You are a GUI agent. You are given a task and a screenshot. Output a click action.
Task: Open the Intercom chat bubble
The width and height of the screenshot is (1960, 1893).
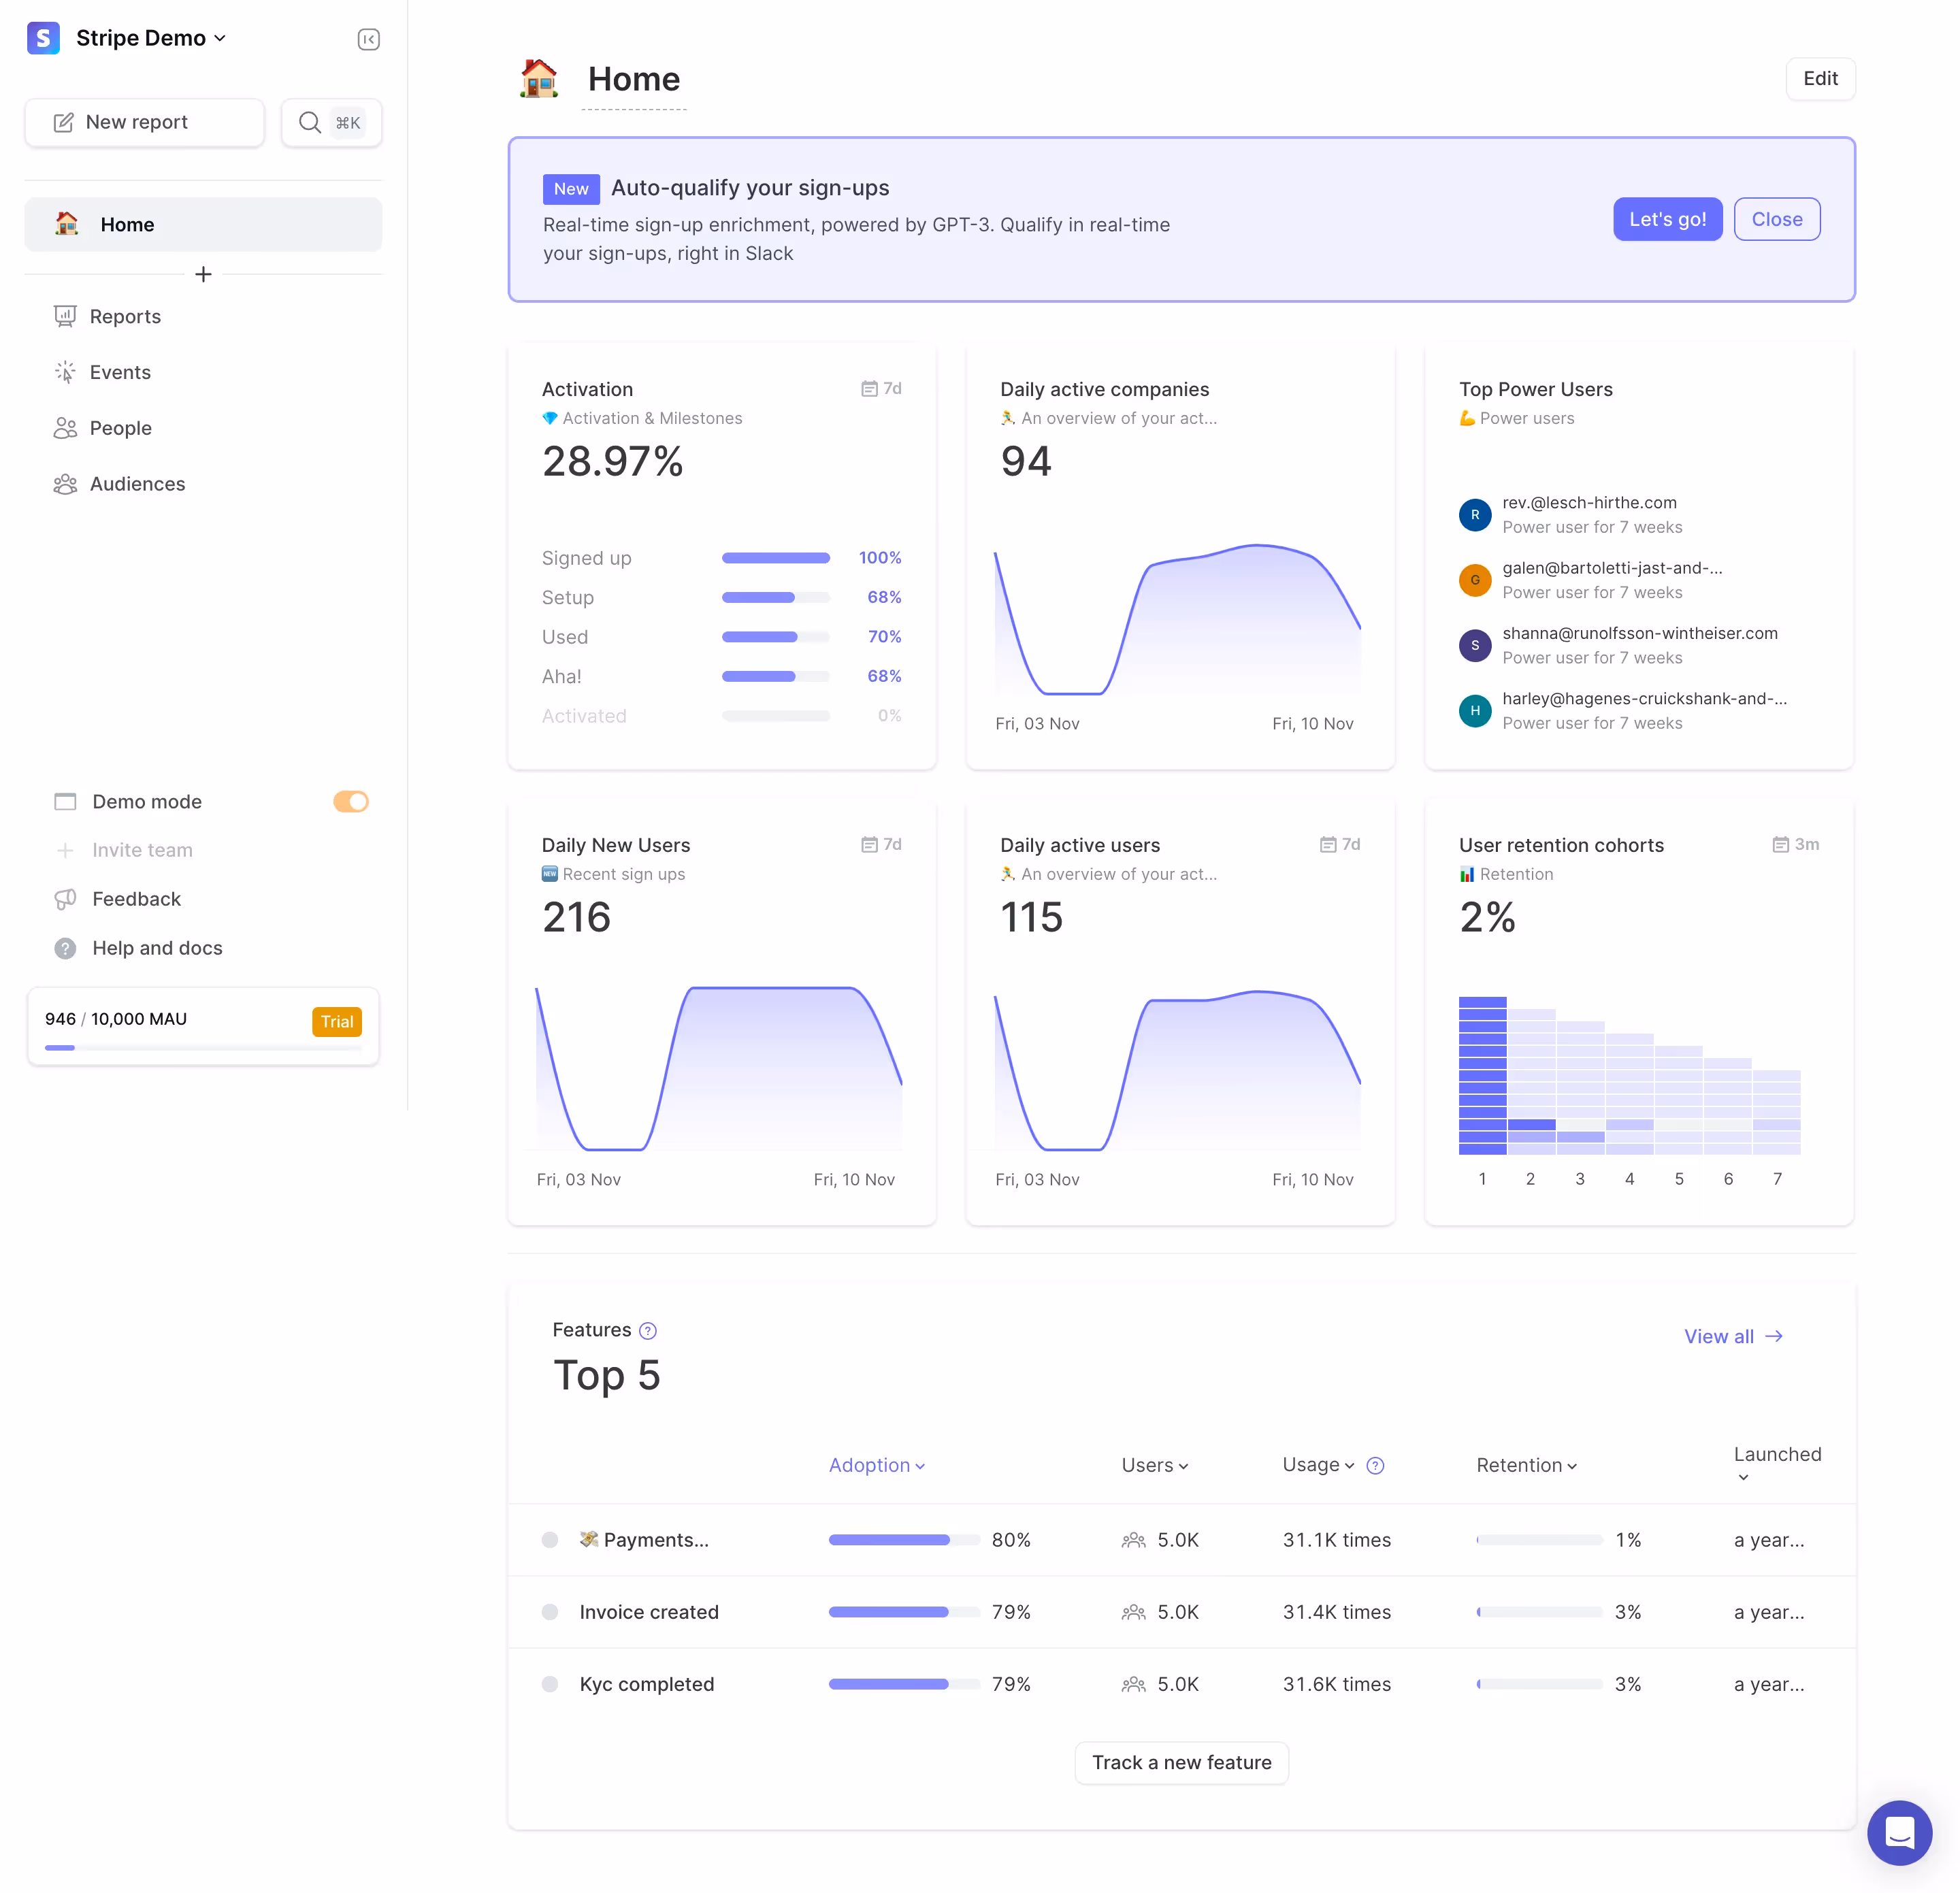1899,1832
